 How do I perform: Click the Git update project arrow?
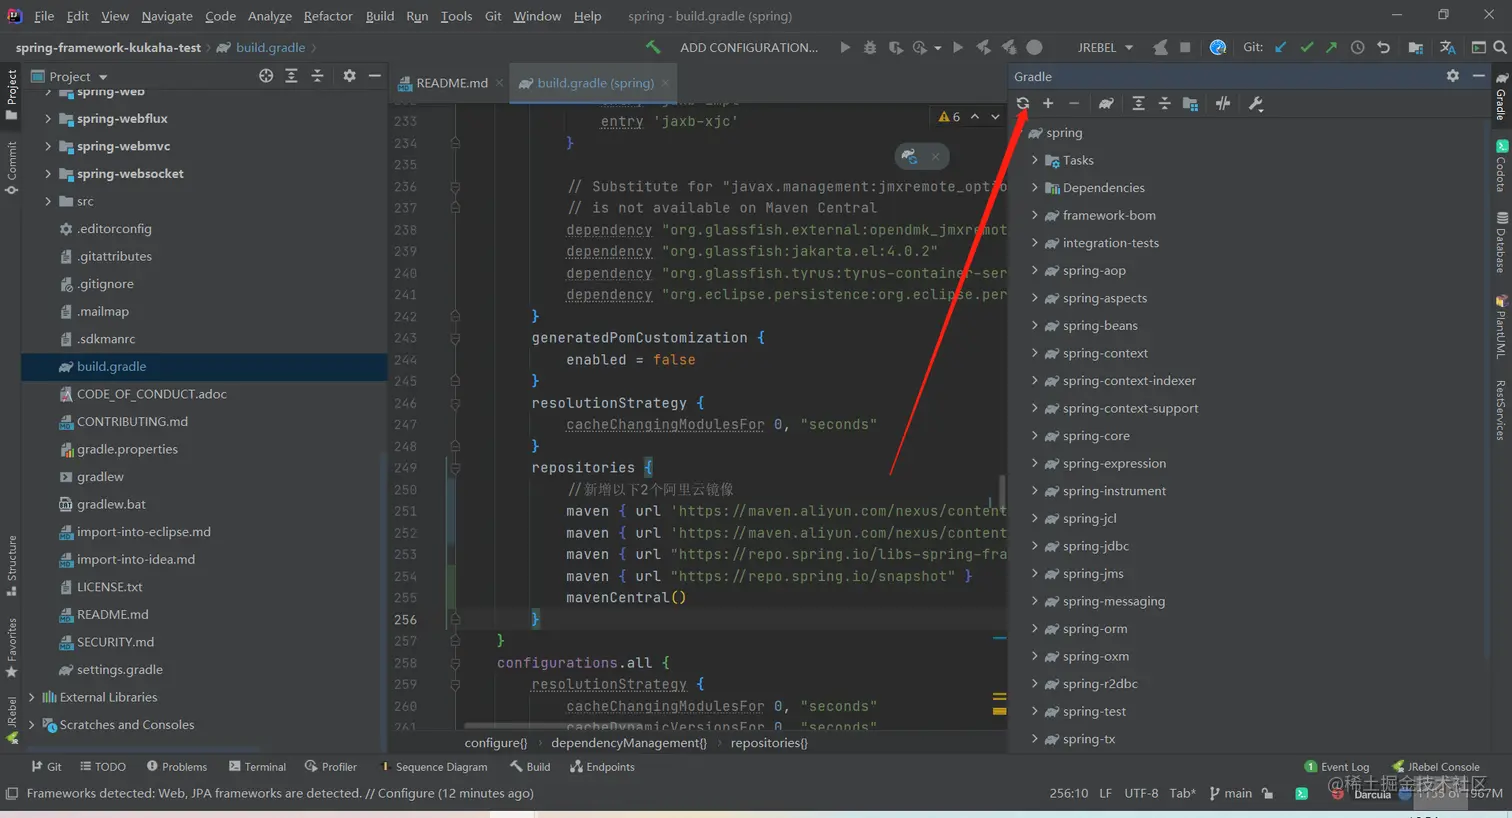point(1281,47)
